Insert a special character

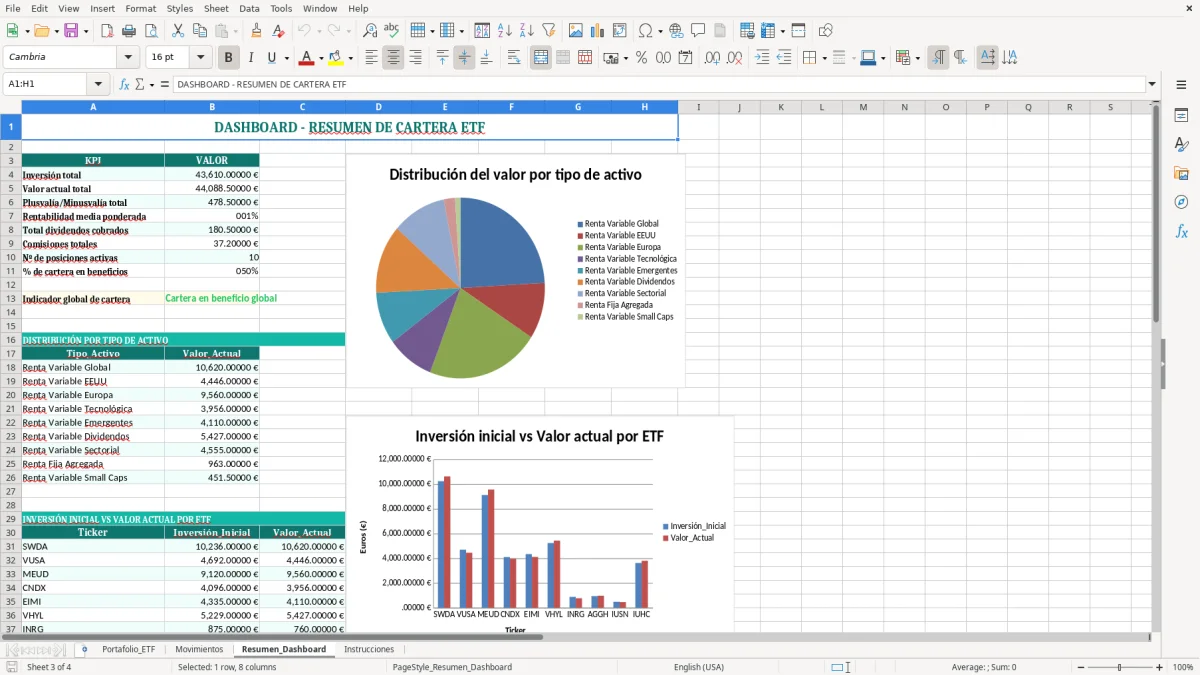point(645,31)
